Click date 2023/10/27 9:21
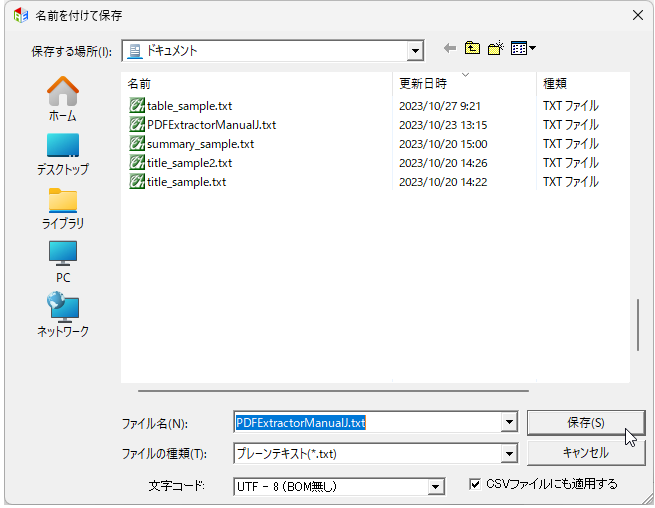This screenshot has width=655, height=508. pos(440,106)
